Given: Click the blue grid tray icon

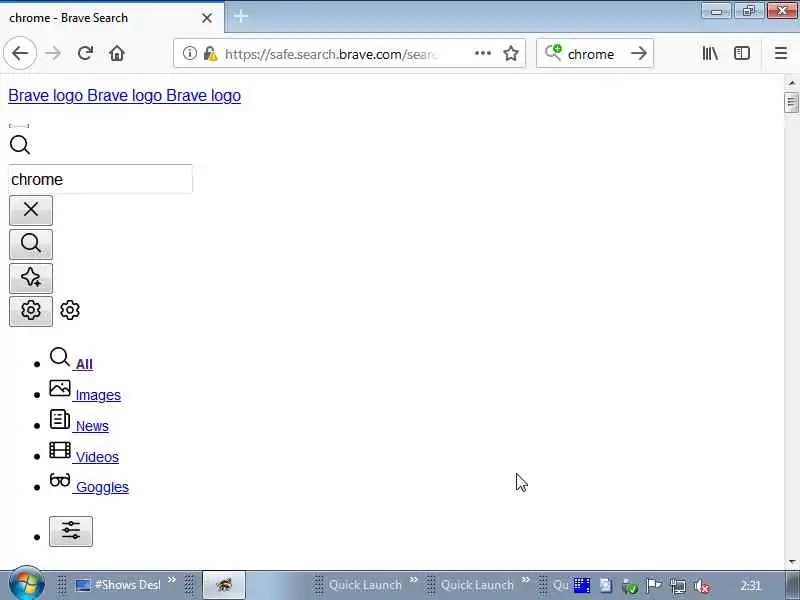Looking at the screenshot, I should tap(582, 585).
